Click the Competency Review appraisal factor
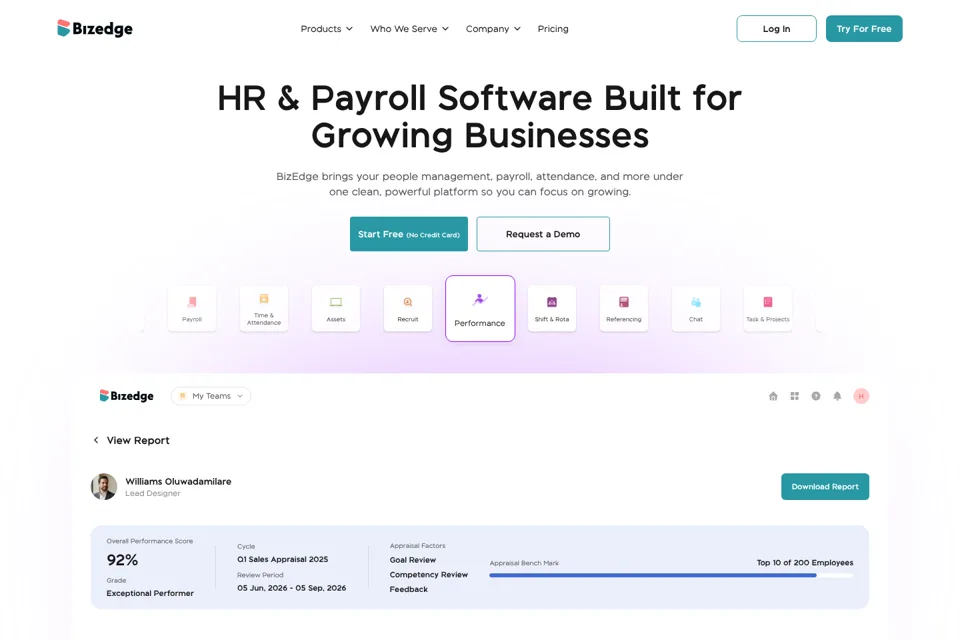 (x=429, y=574)
